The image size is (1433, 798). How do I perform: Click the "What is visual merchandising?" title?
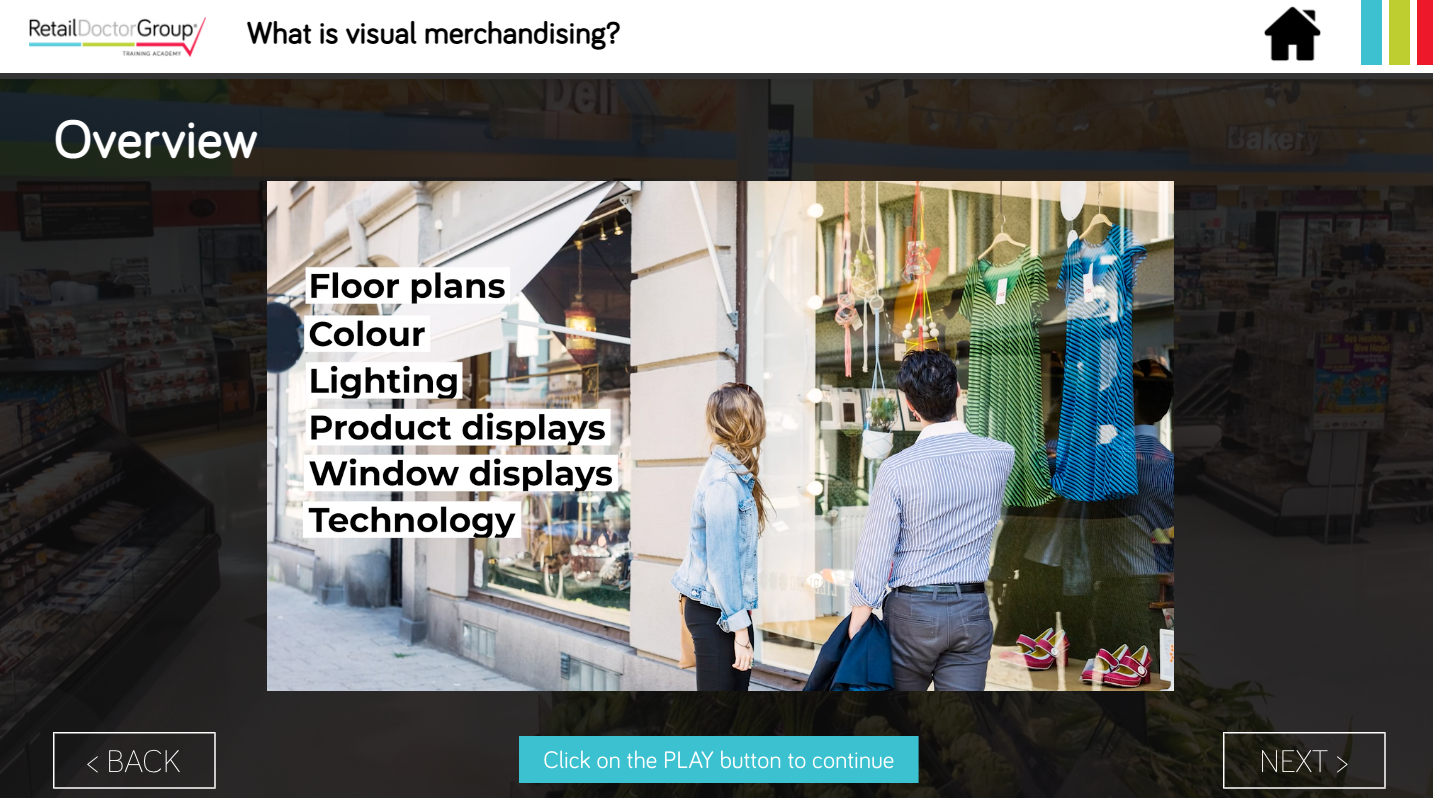click(433, 34)
